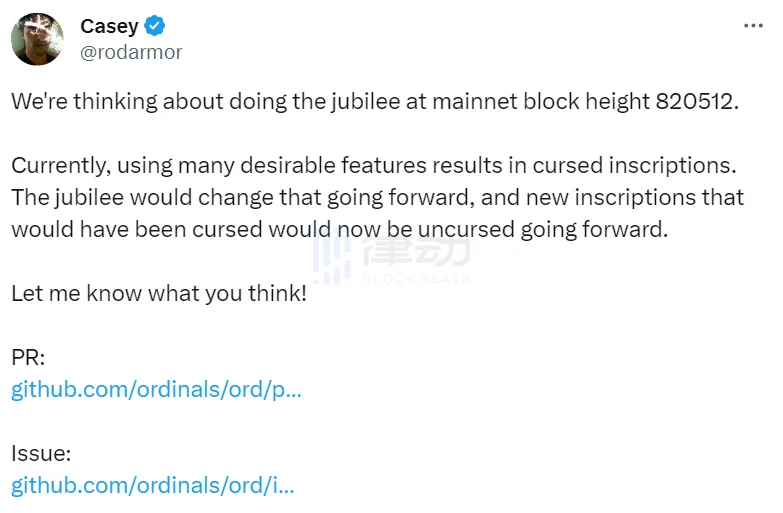The image size is (783, 513).
Task: Click the 律动 watermark logo text
Action: click(x=416, y=251)
